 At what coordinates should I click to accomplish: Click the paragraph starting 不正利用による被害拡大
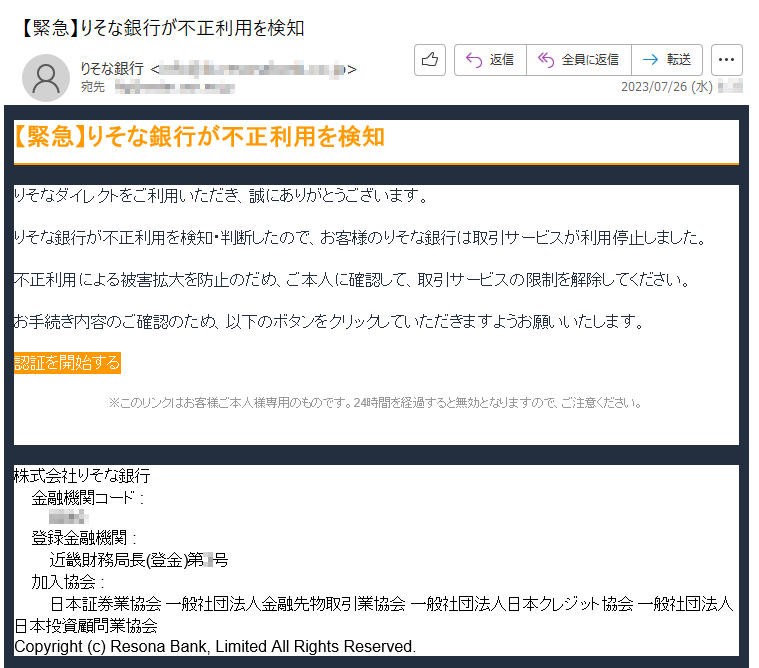click(352, 280)
